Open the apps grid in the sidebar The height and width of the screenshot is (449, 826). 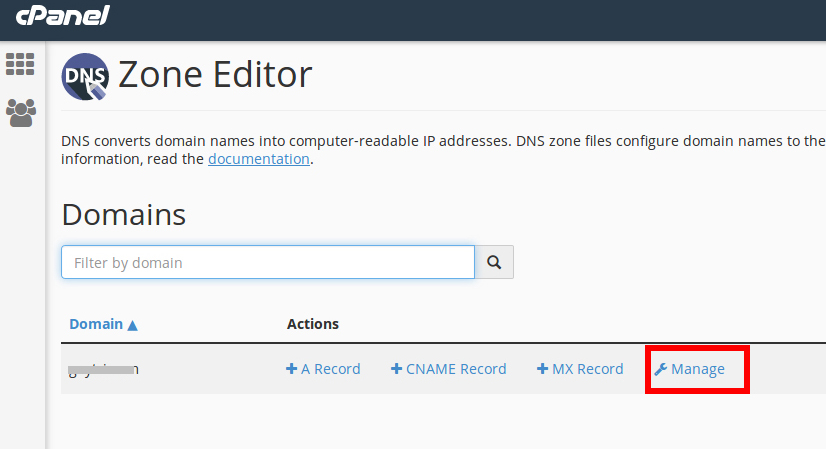(x=20, y=64)
